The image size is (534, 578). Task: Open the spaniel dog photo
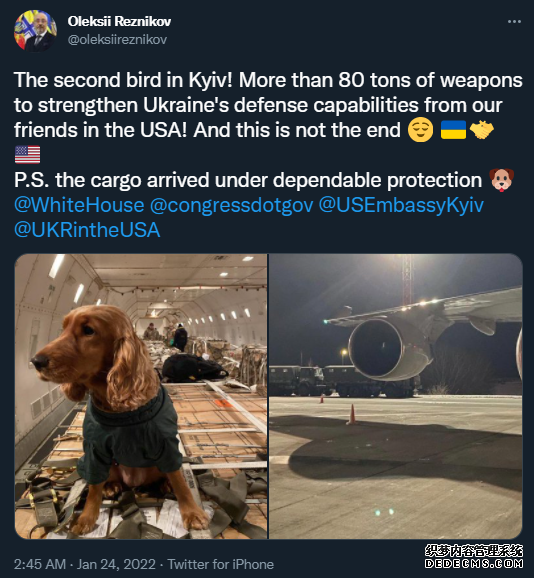(141, 396)
